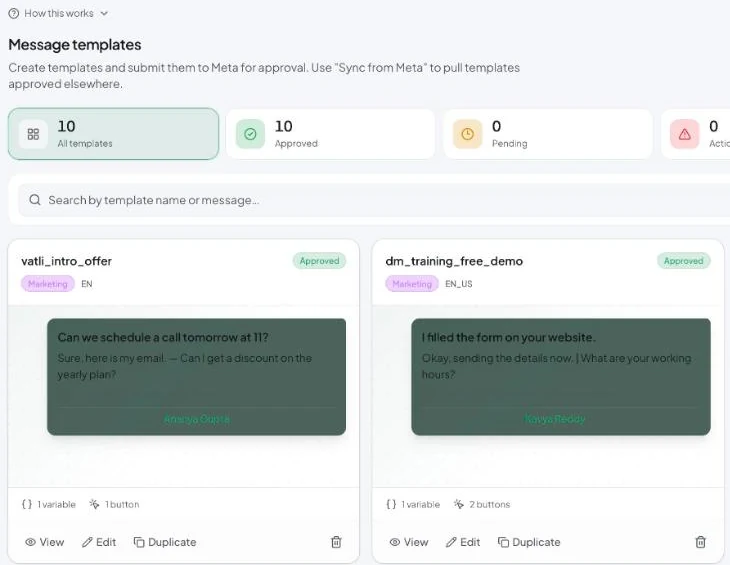
Task: Open the dm_training_free_demo template title
Action: tap(454, 261)
